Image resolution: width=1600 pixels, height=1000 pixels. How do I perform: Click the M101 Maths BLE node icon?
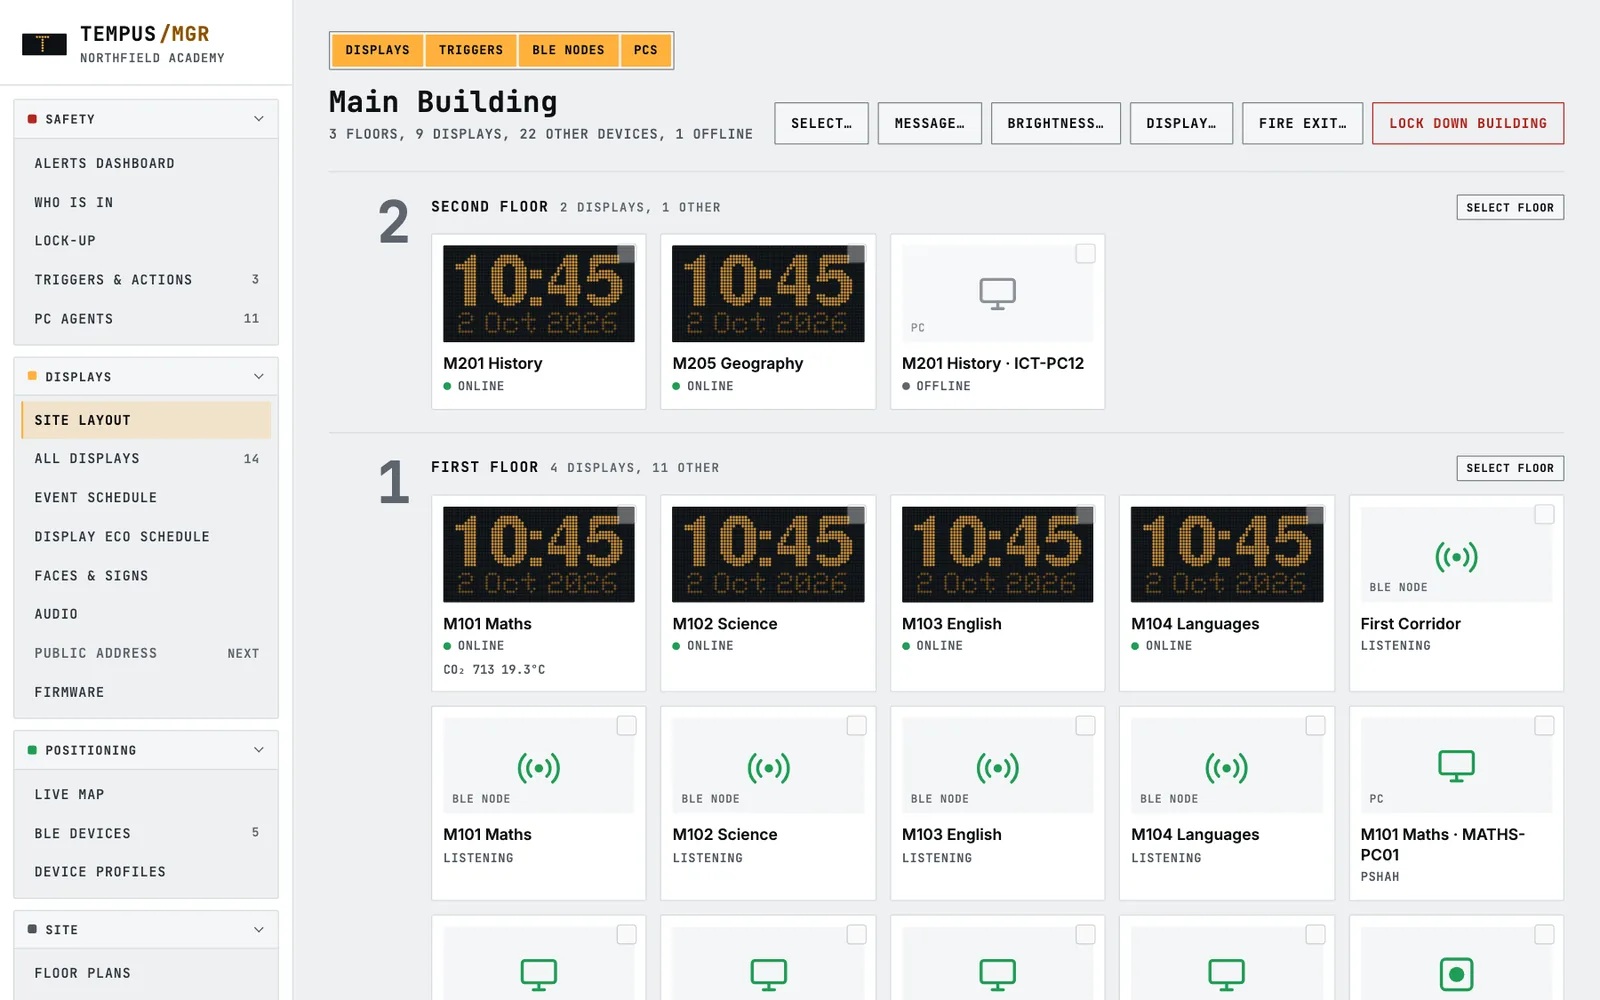pyautogui.click(x=538, y=768)
